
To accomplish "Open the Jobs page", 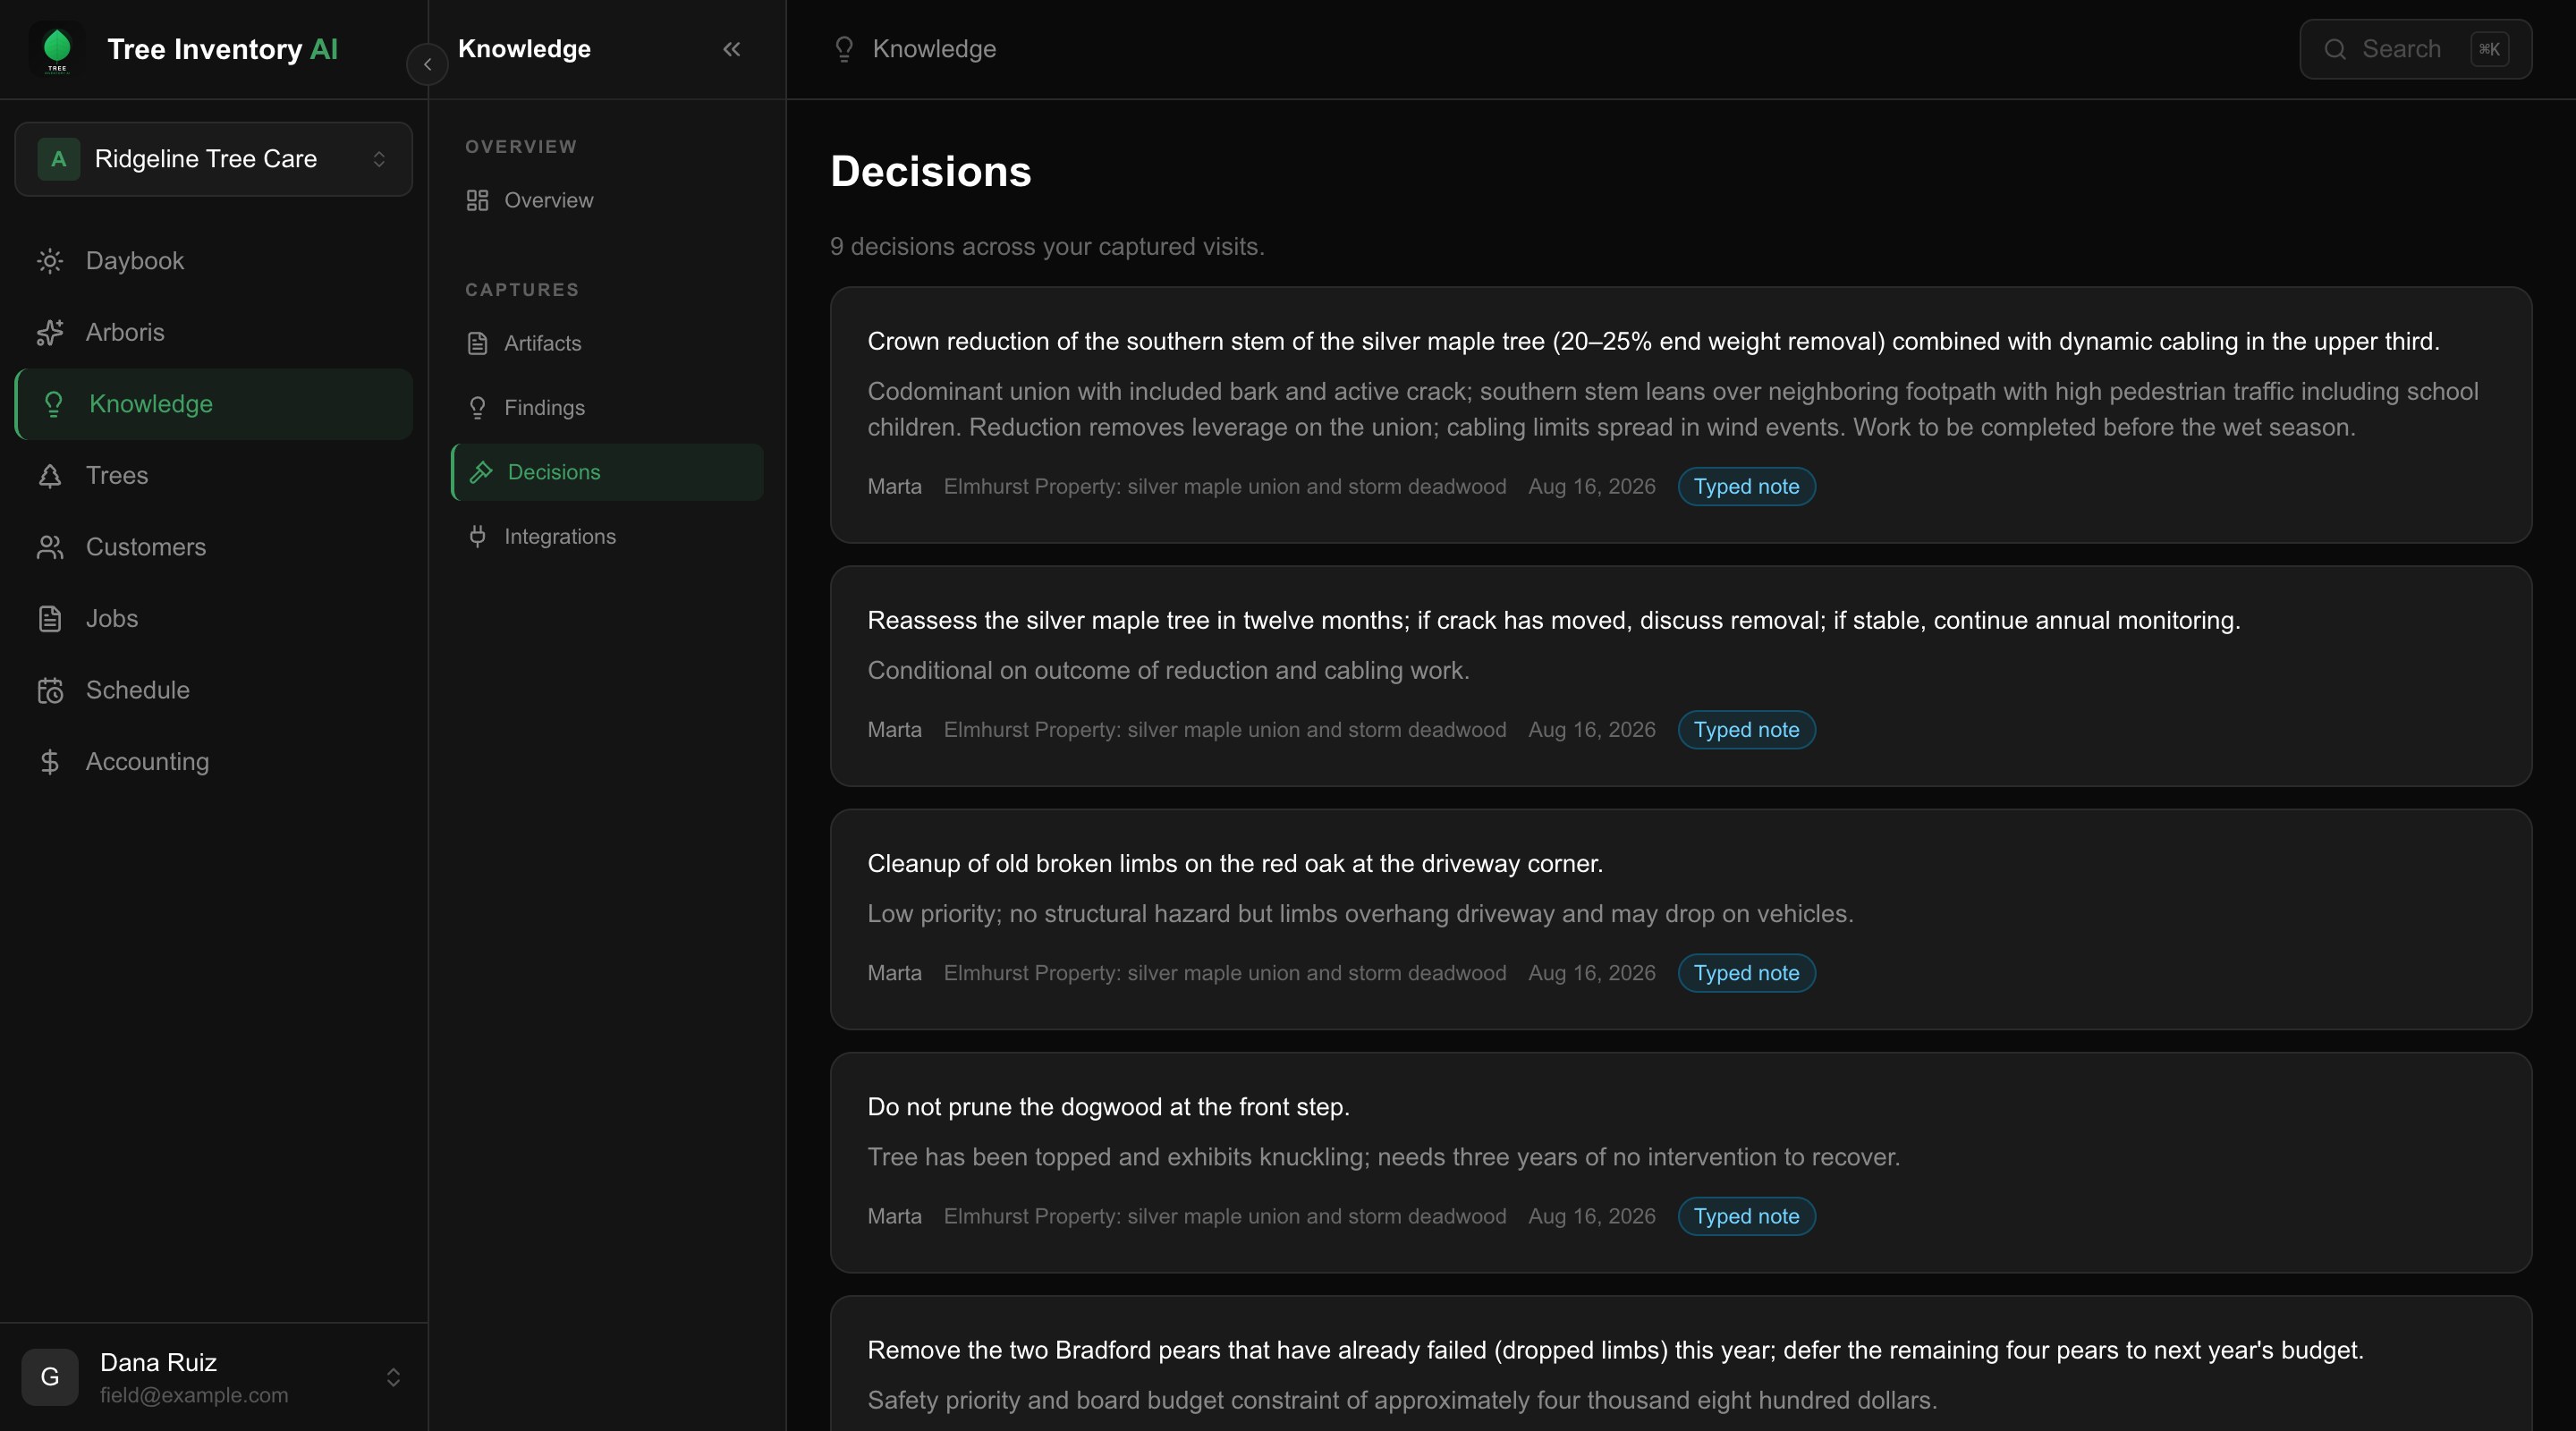I will 214,619.
